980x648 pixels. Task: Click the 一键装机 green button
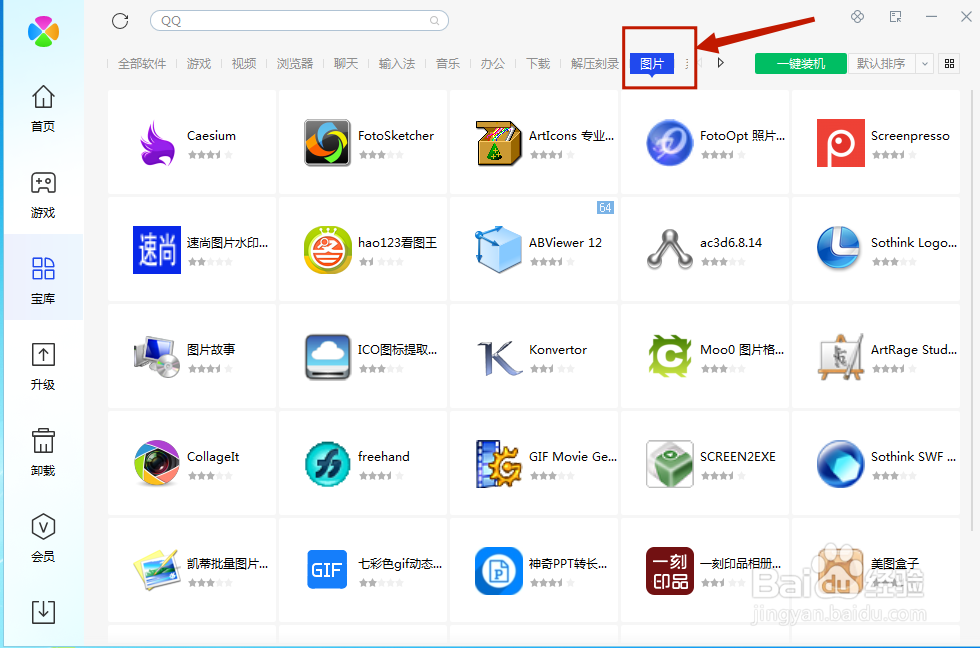[801, 63]
